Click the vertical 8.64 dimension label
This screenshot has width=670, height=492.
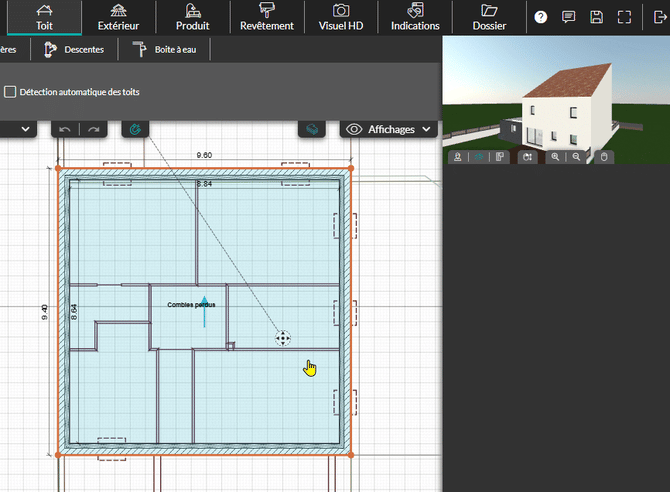[74, 312]
